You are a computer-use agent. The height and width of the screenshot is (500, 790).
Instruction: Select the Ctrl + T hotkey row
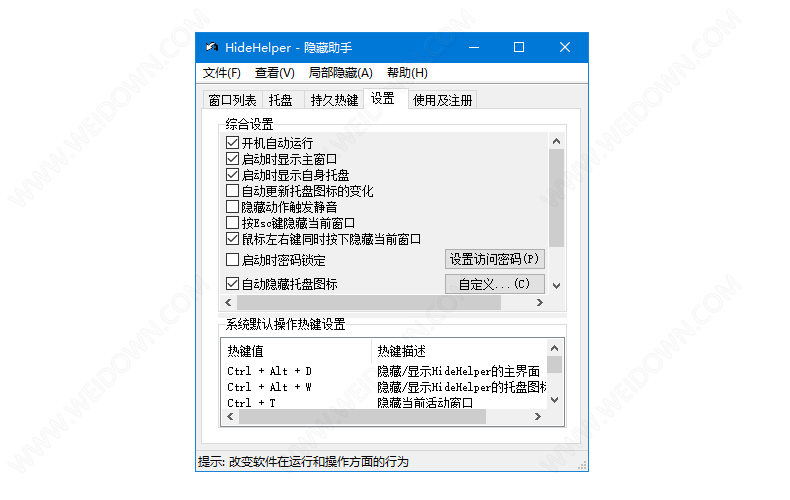point(384,403)
